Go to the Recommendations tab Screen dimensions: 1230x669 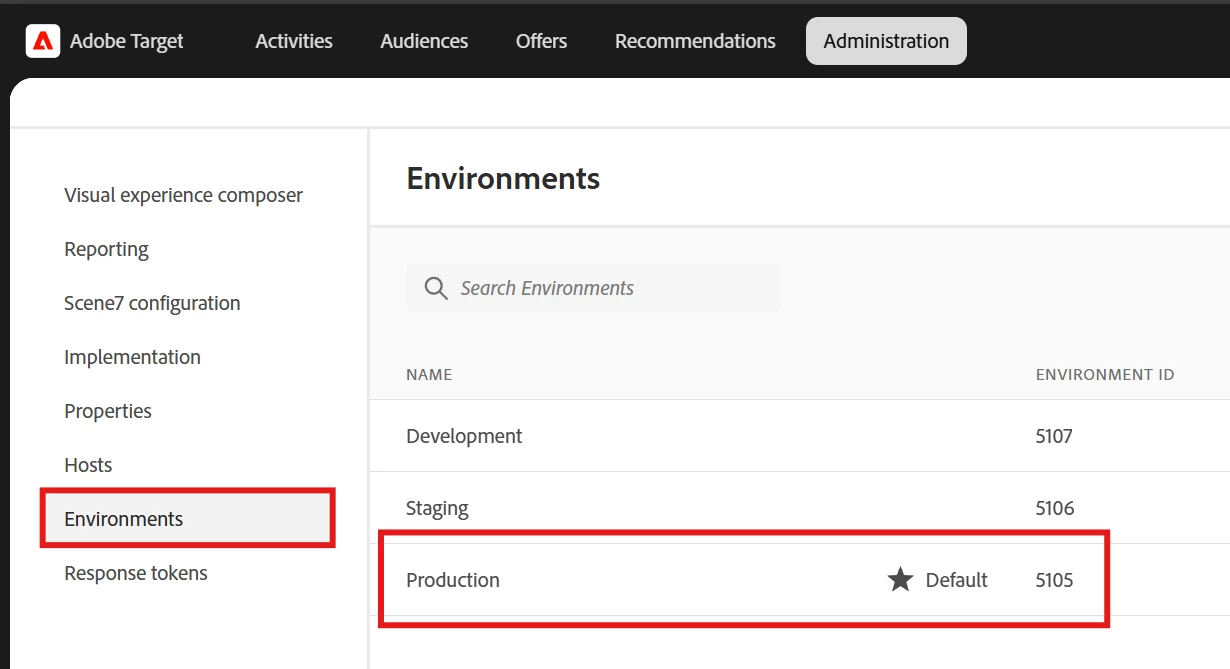tap(695, 41)
